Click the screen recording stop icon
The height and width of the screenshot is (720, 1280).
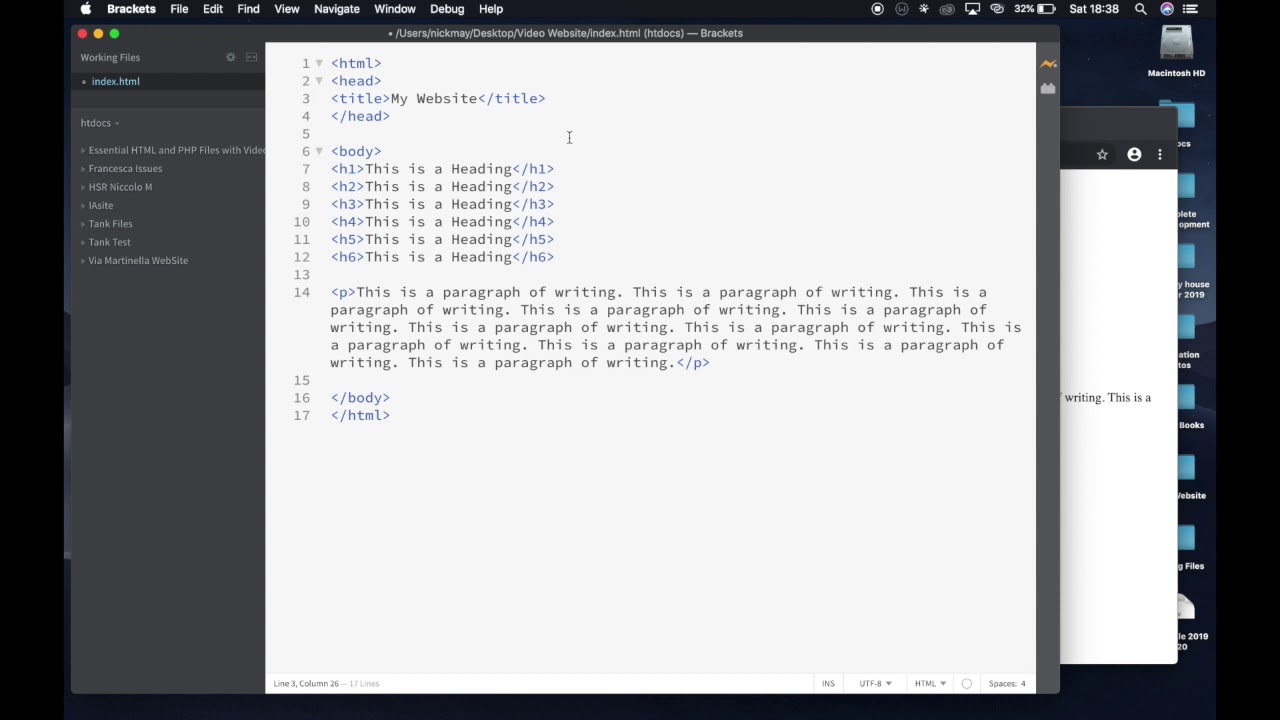(878, 9)
